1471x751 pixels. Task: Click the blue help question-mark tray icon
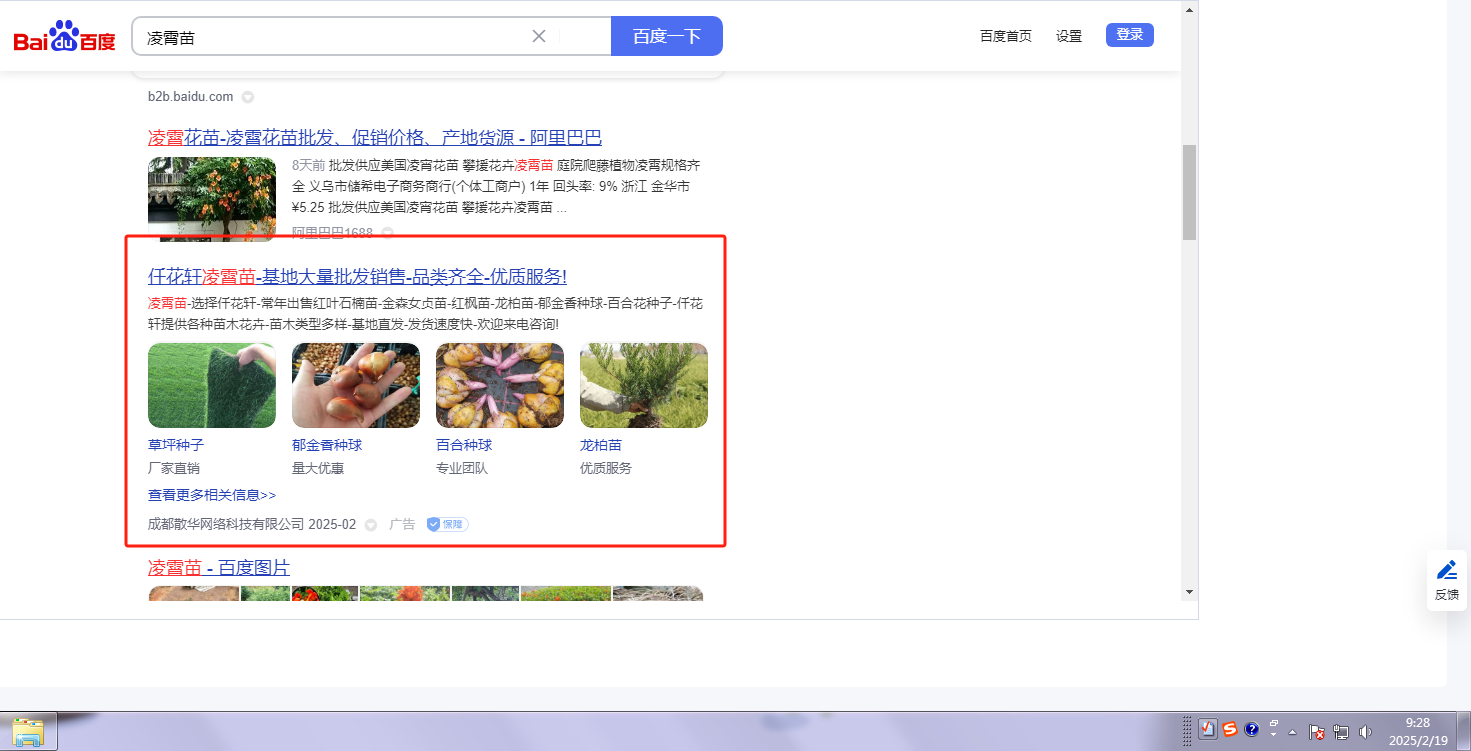[x=1251, y=730]
